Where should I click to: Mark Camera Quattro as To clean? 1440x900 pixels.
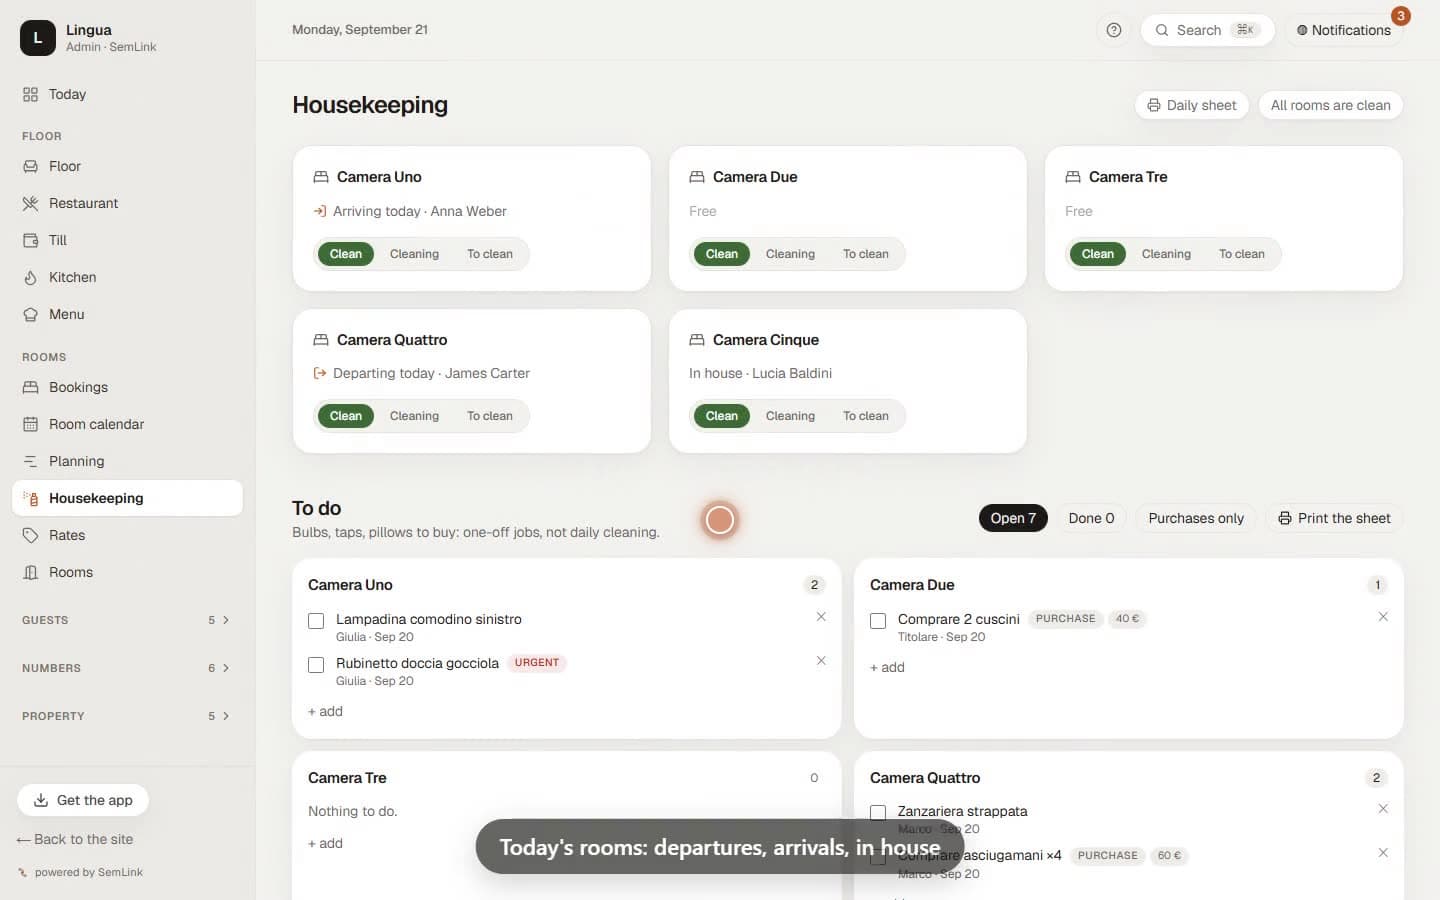click(x=489, y=416)
